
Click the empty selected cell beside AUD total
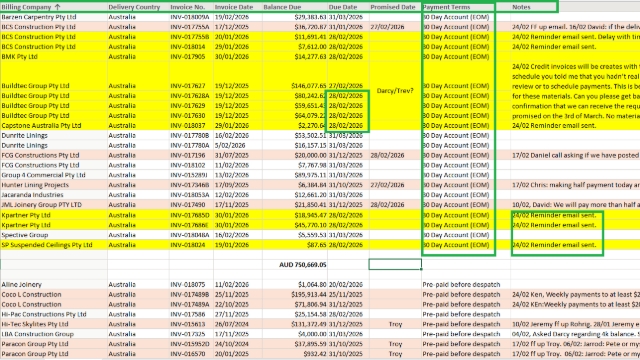click(395, 264)
